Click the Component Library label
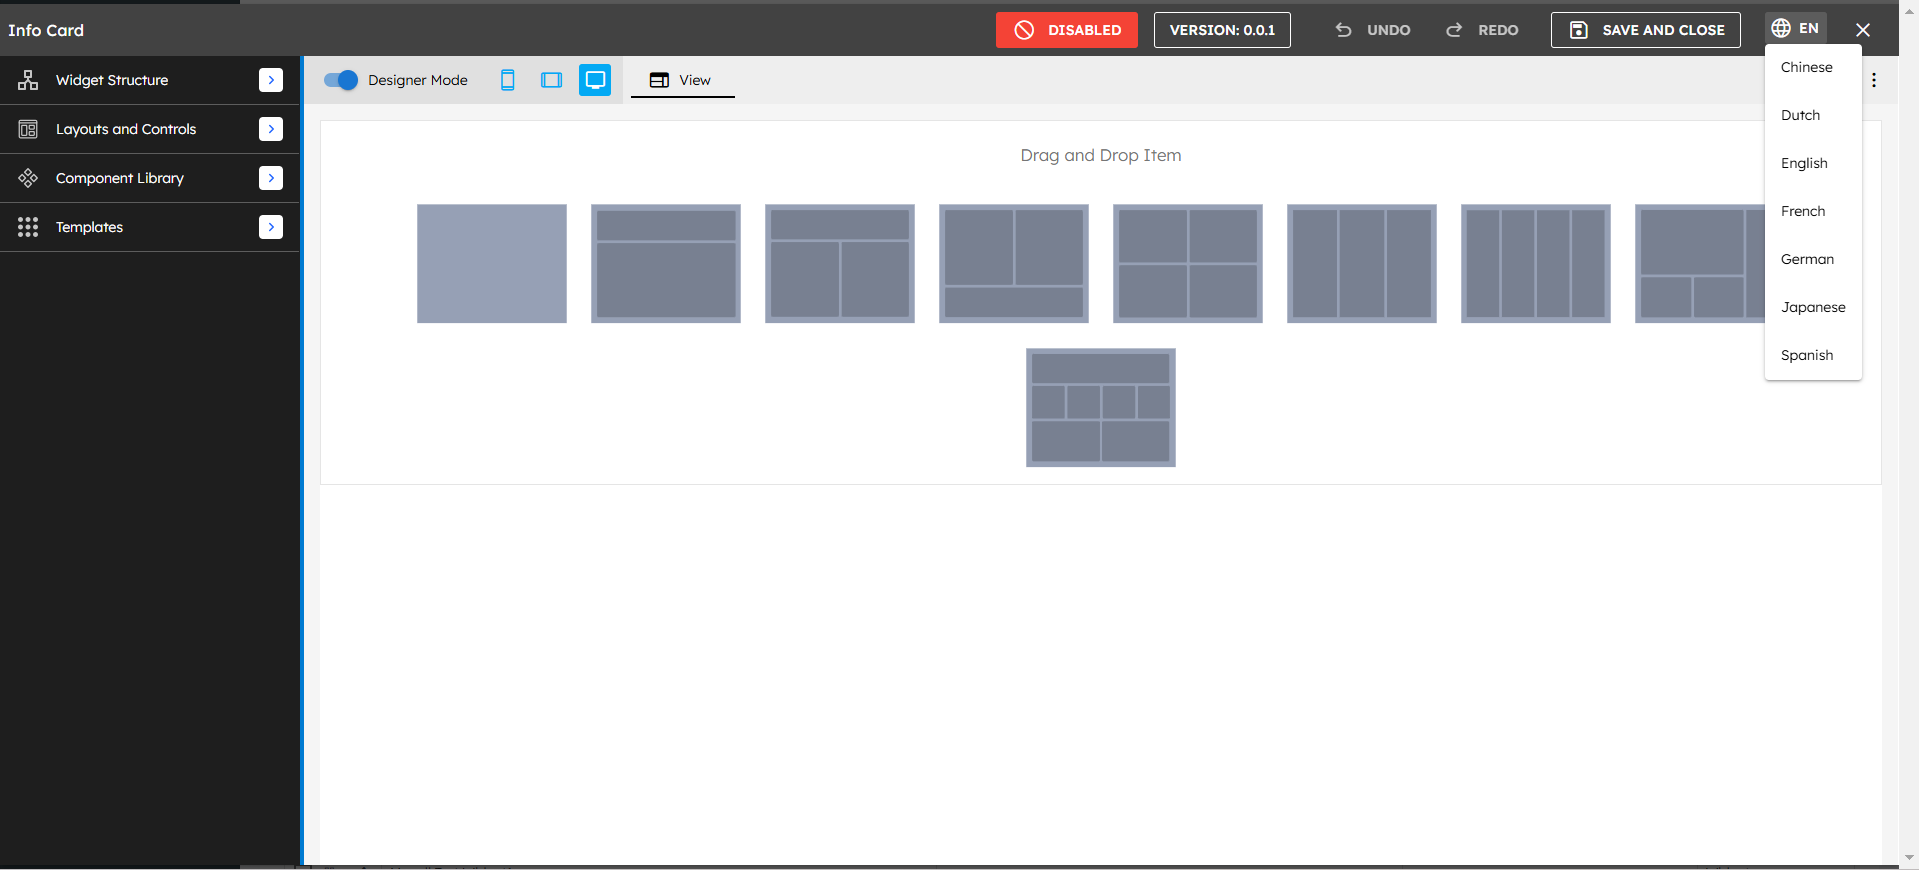 tap(120, 178)
